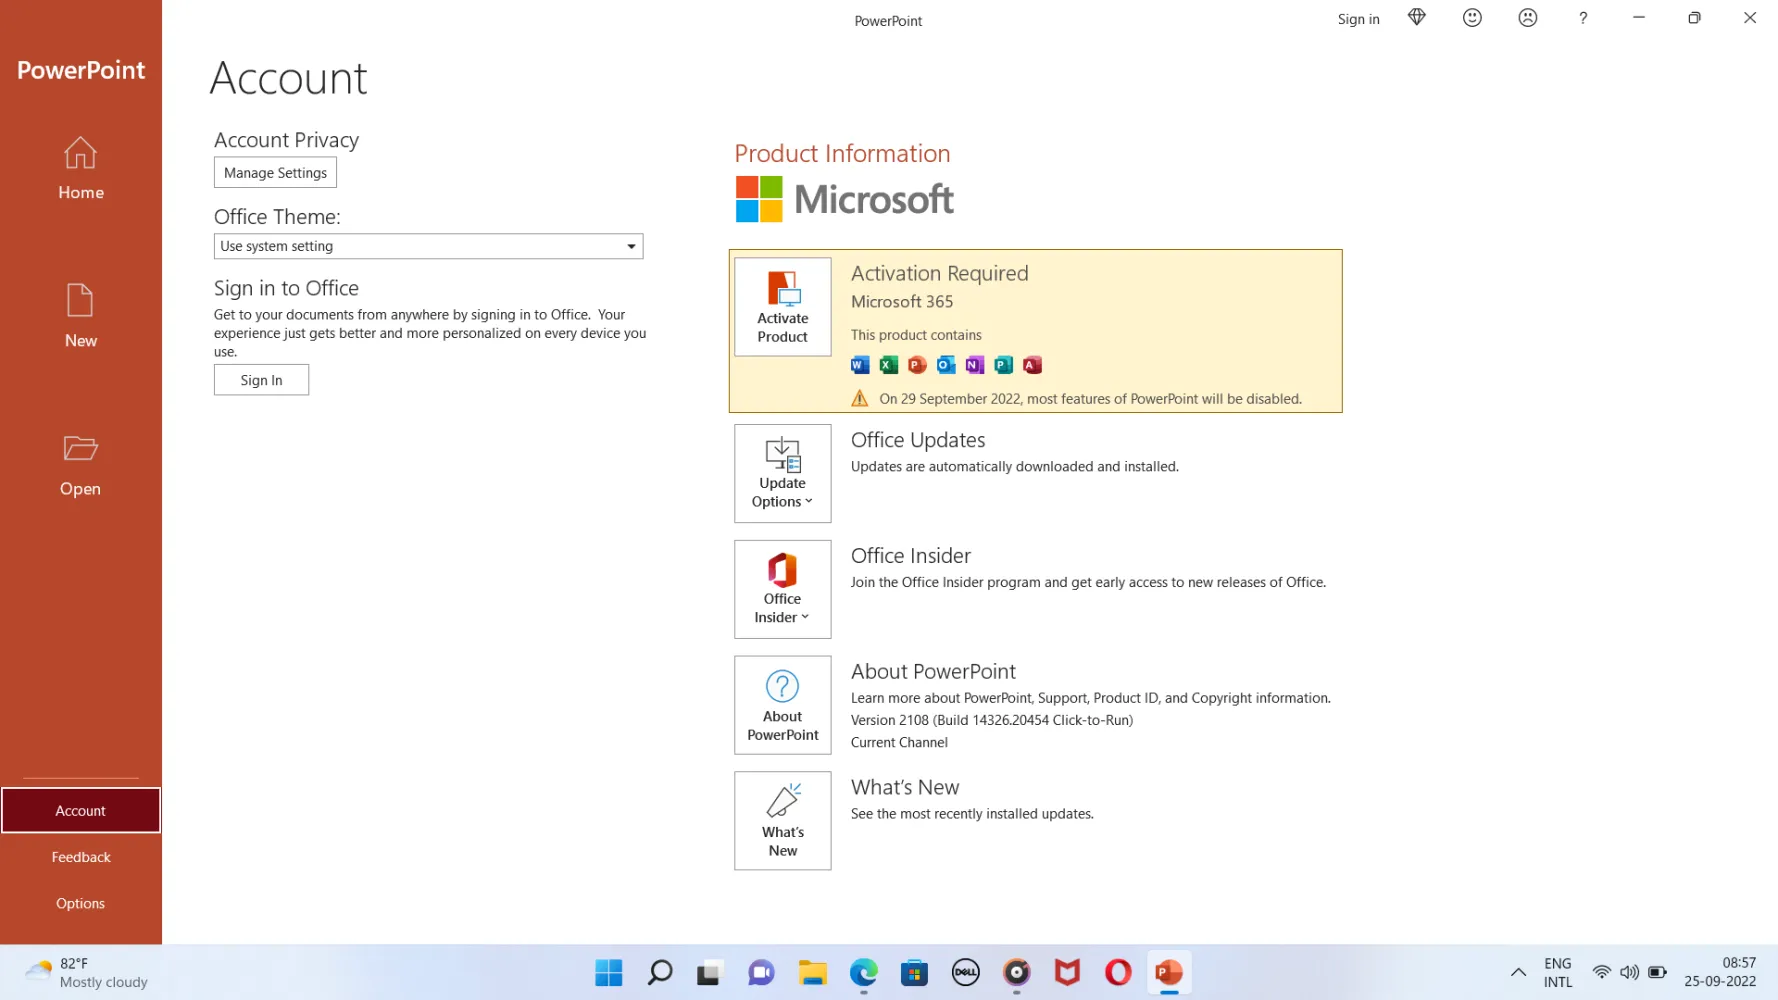This screenshot has width=1778, height=1000.
Task: Open the Windows Start menu
Action: [608, 972]
